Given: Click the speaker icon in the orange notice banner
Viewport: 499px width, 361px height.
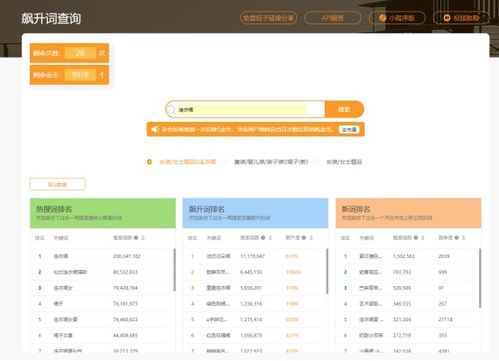Looking at the screenshot, I should point(155,129).
